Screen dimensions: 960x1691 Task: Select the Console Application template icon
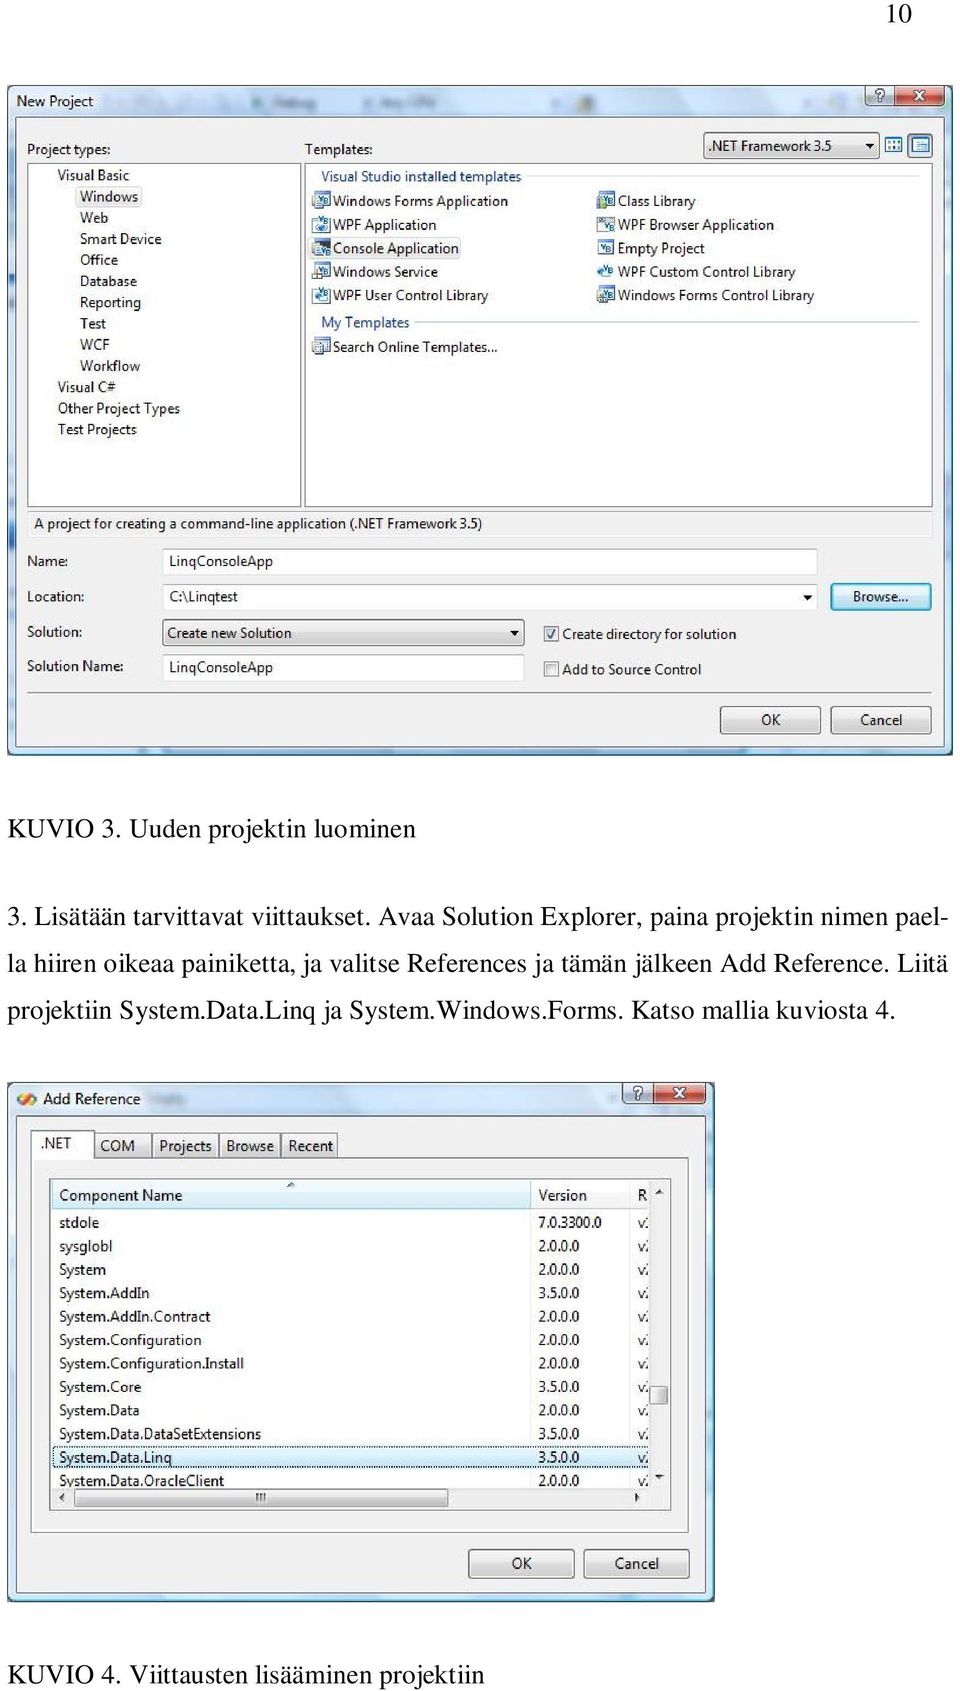(321, 248)
